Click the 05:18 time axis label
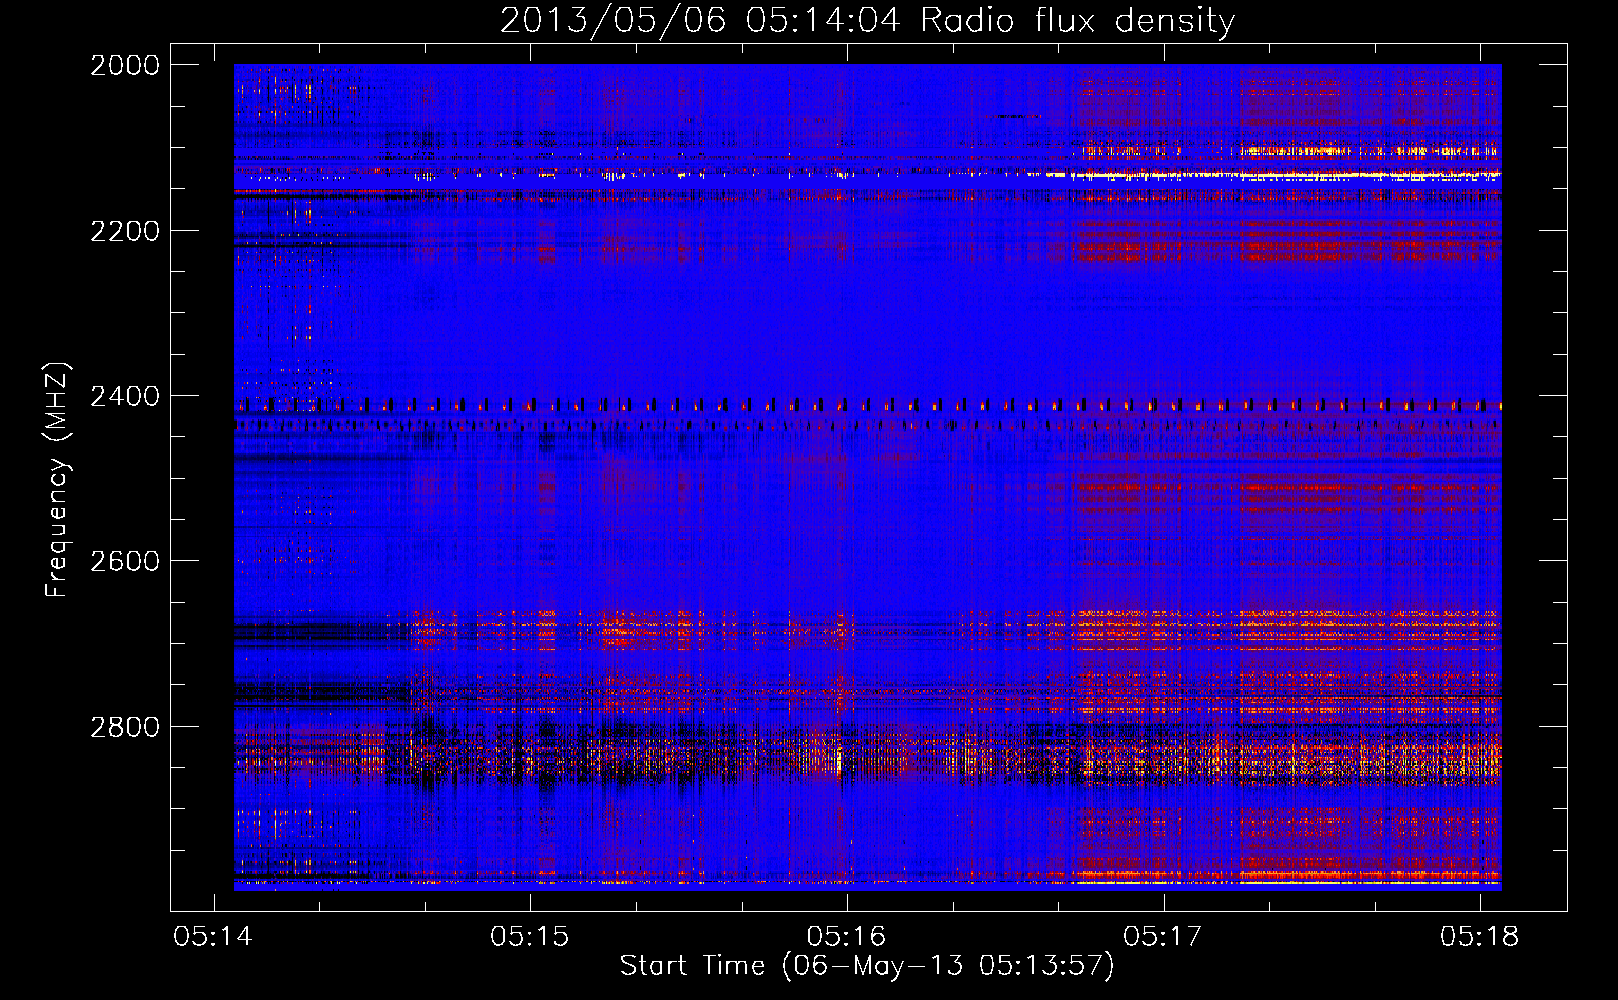This screenshot has width=1618, height=1000. pos(1480,936)
